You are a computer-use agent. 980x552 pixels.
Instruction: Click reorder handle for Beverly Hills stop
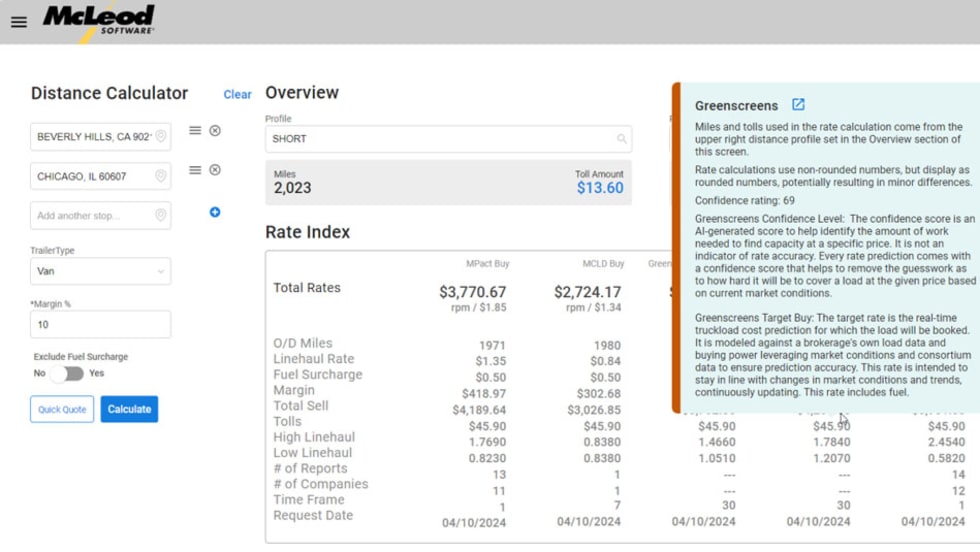(x=195, y=131)
